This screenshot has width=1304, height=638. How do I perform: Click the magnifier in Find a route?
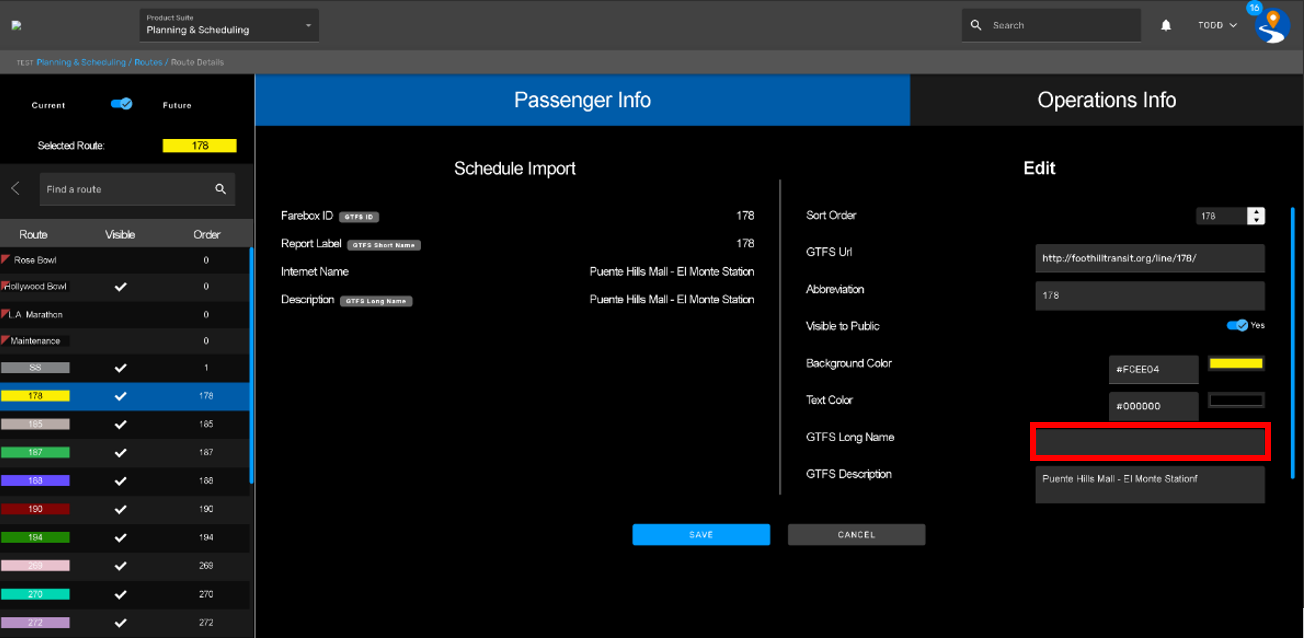221,189
